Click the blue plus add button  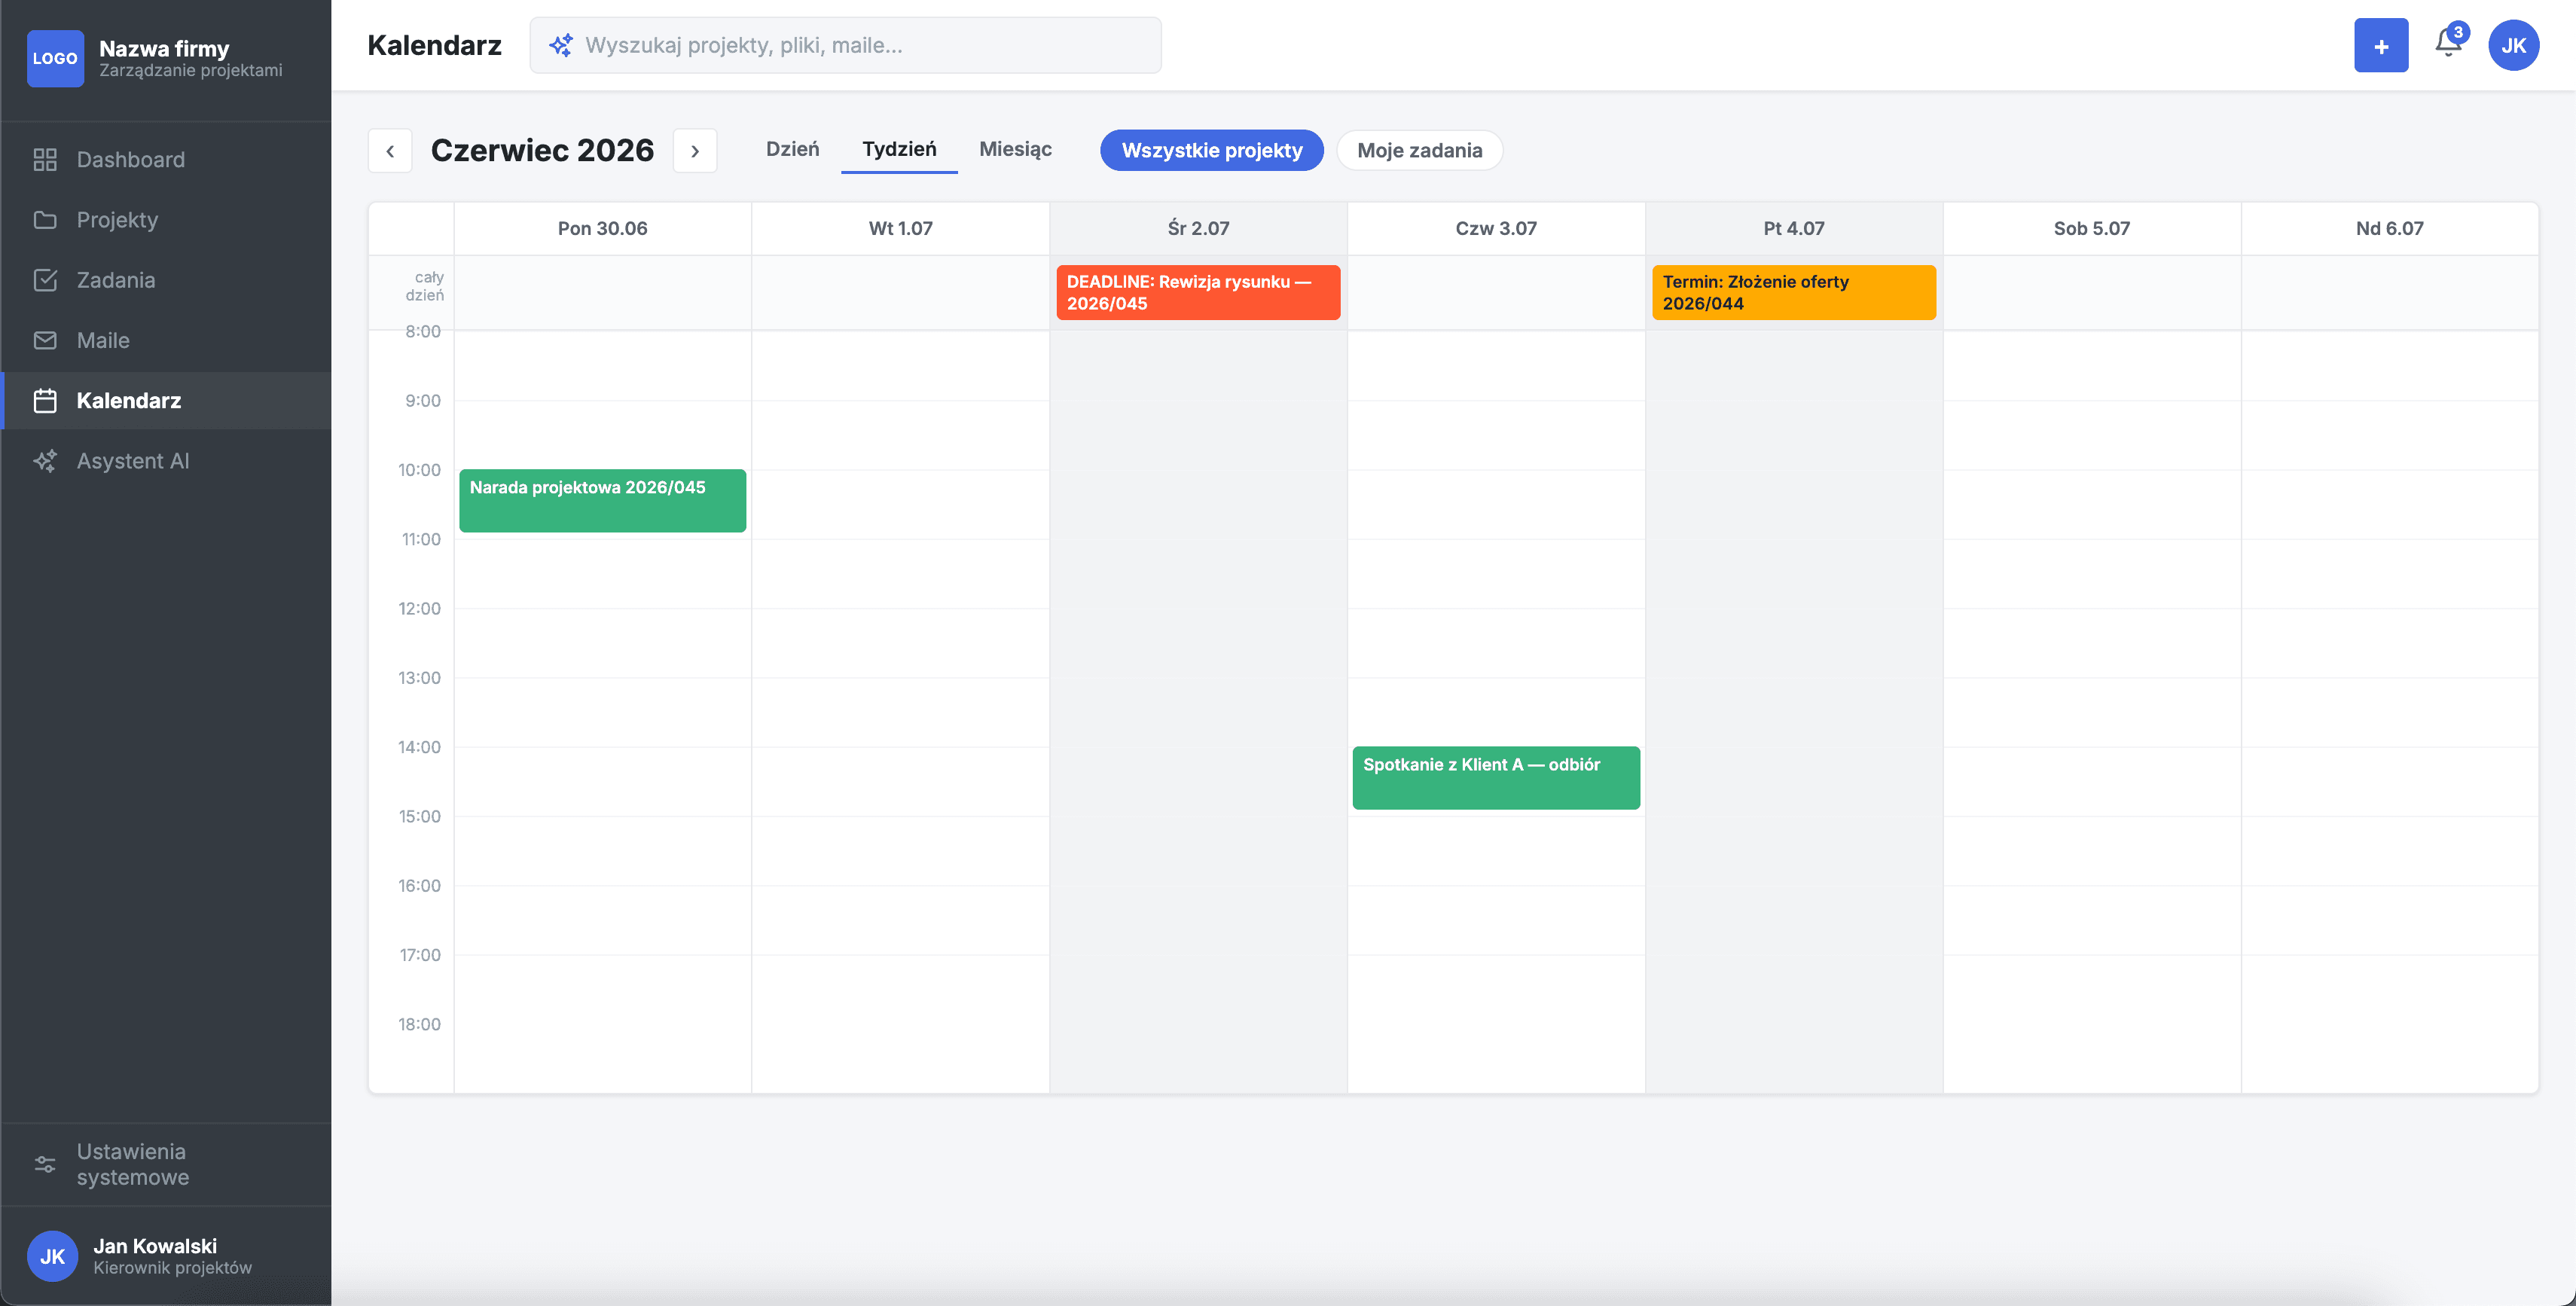(2381, 45)
